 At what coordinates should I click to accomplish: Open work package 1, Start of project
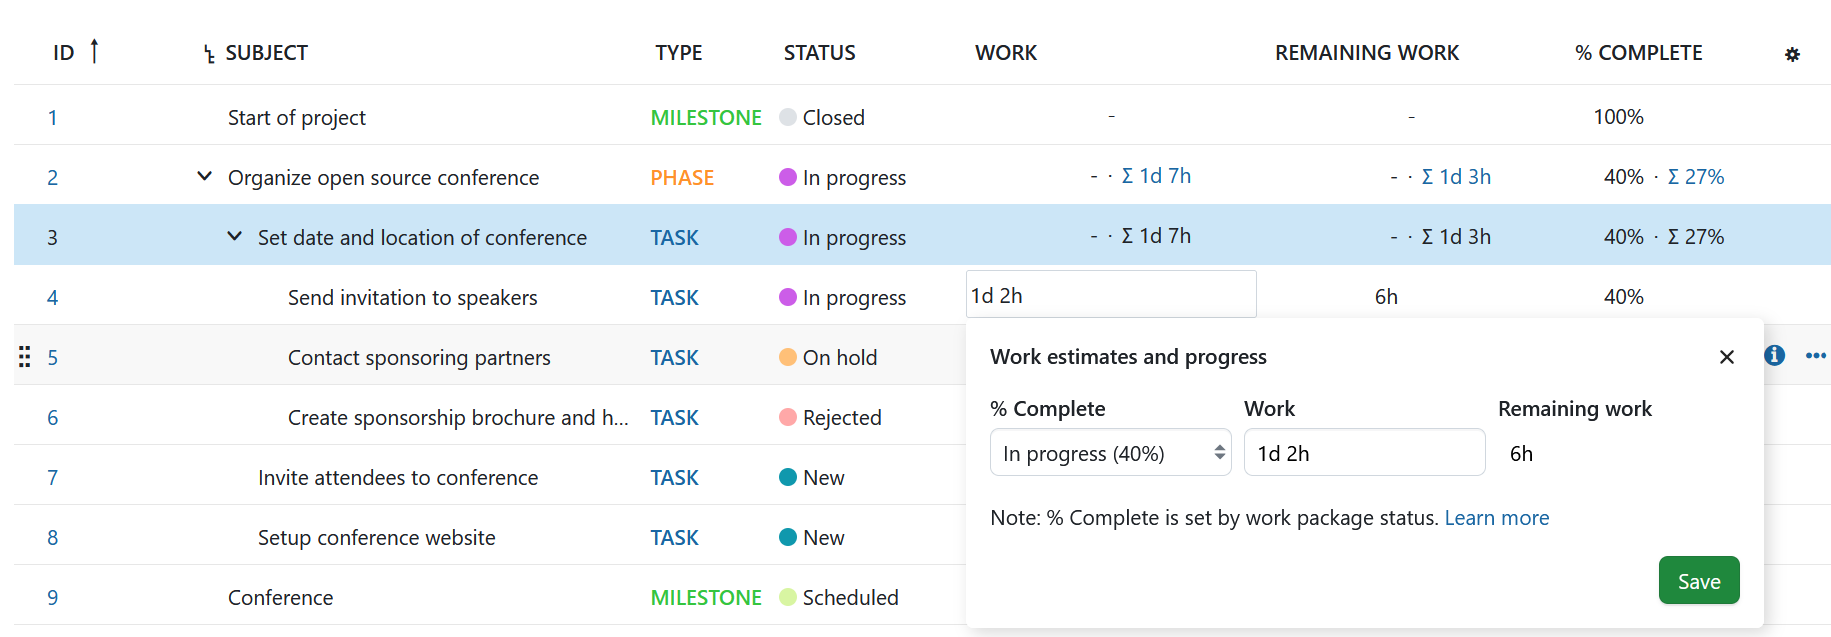click(52, 117)
